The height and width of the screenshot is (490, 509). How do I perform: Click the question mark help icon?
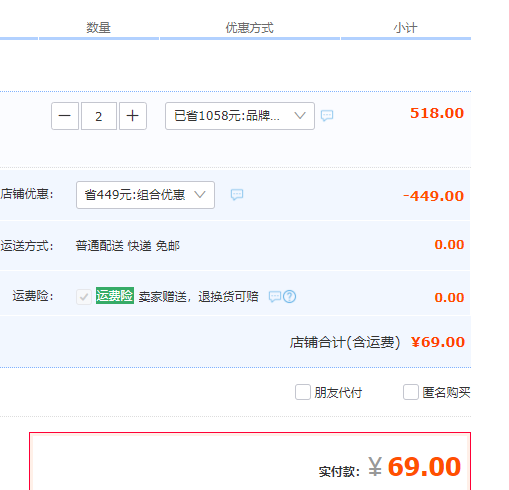point(289,297)
